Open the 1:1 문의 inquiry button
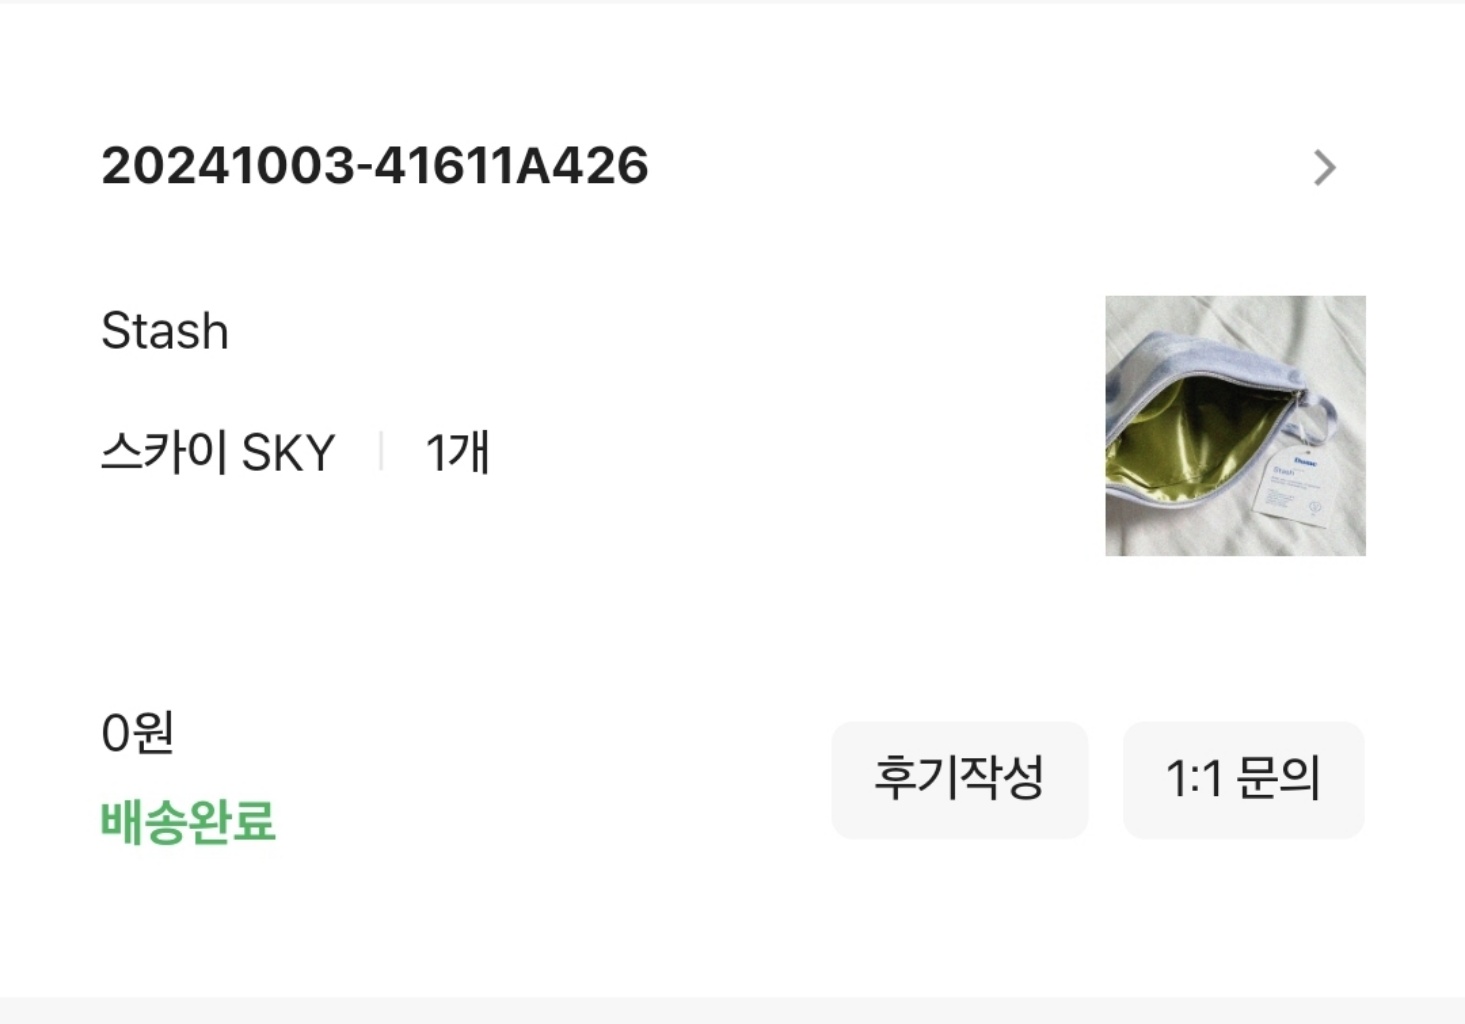Screen dimensions: 1465x1024 coord(1244,780)
